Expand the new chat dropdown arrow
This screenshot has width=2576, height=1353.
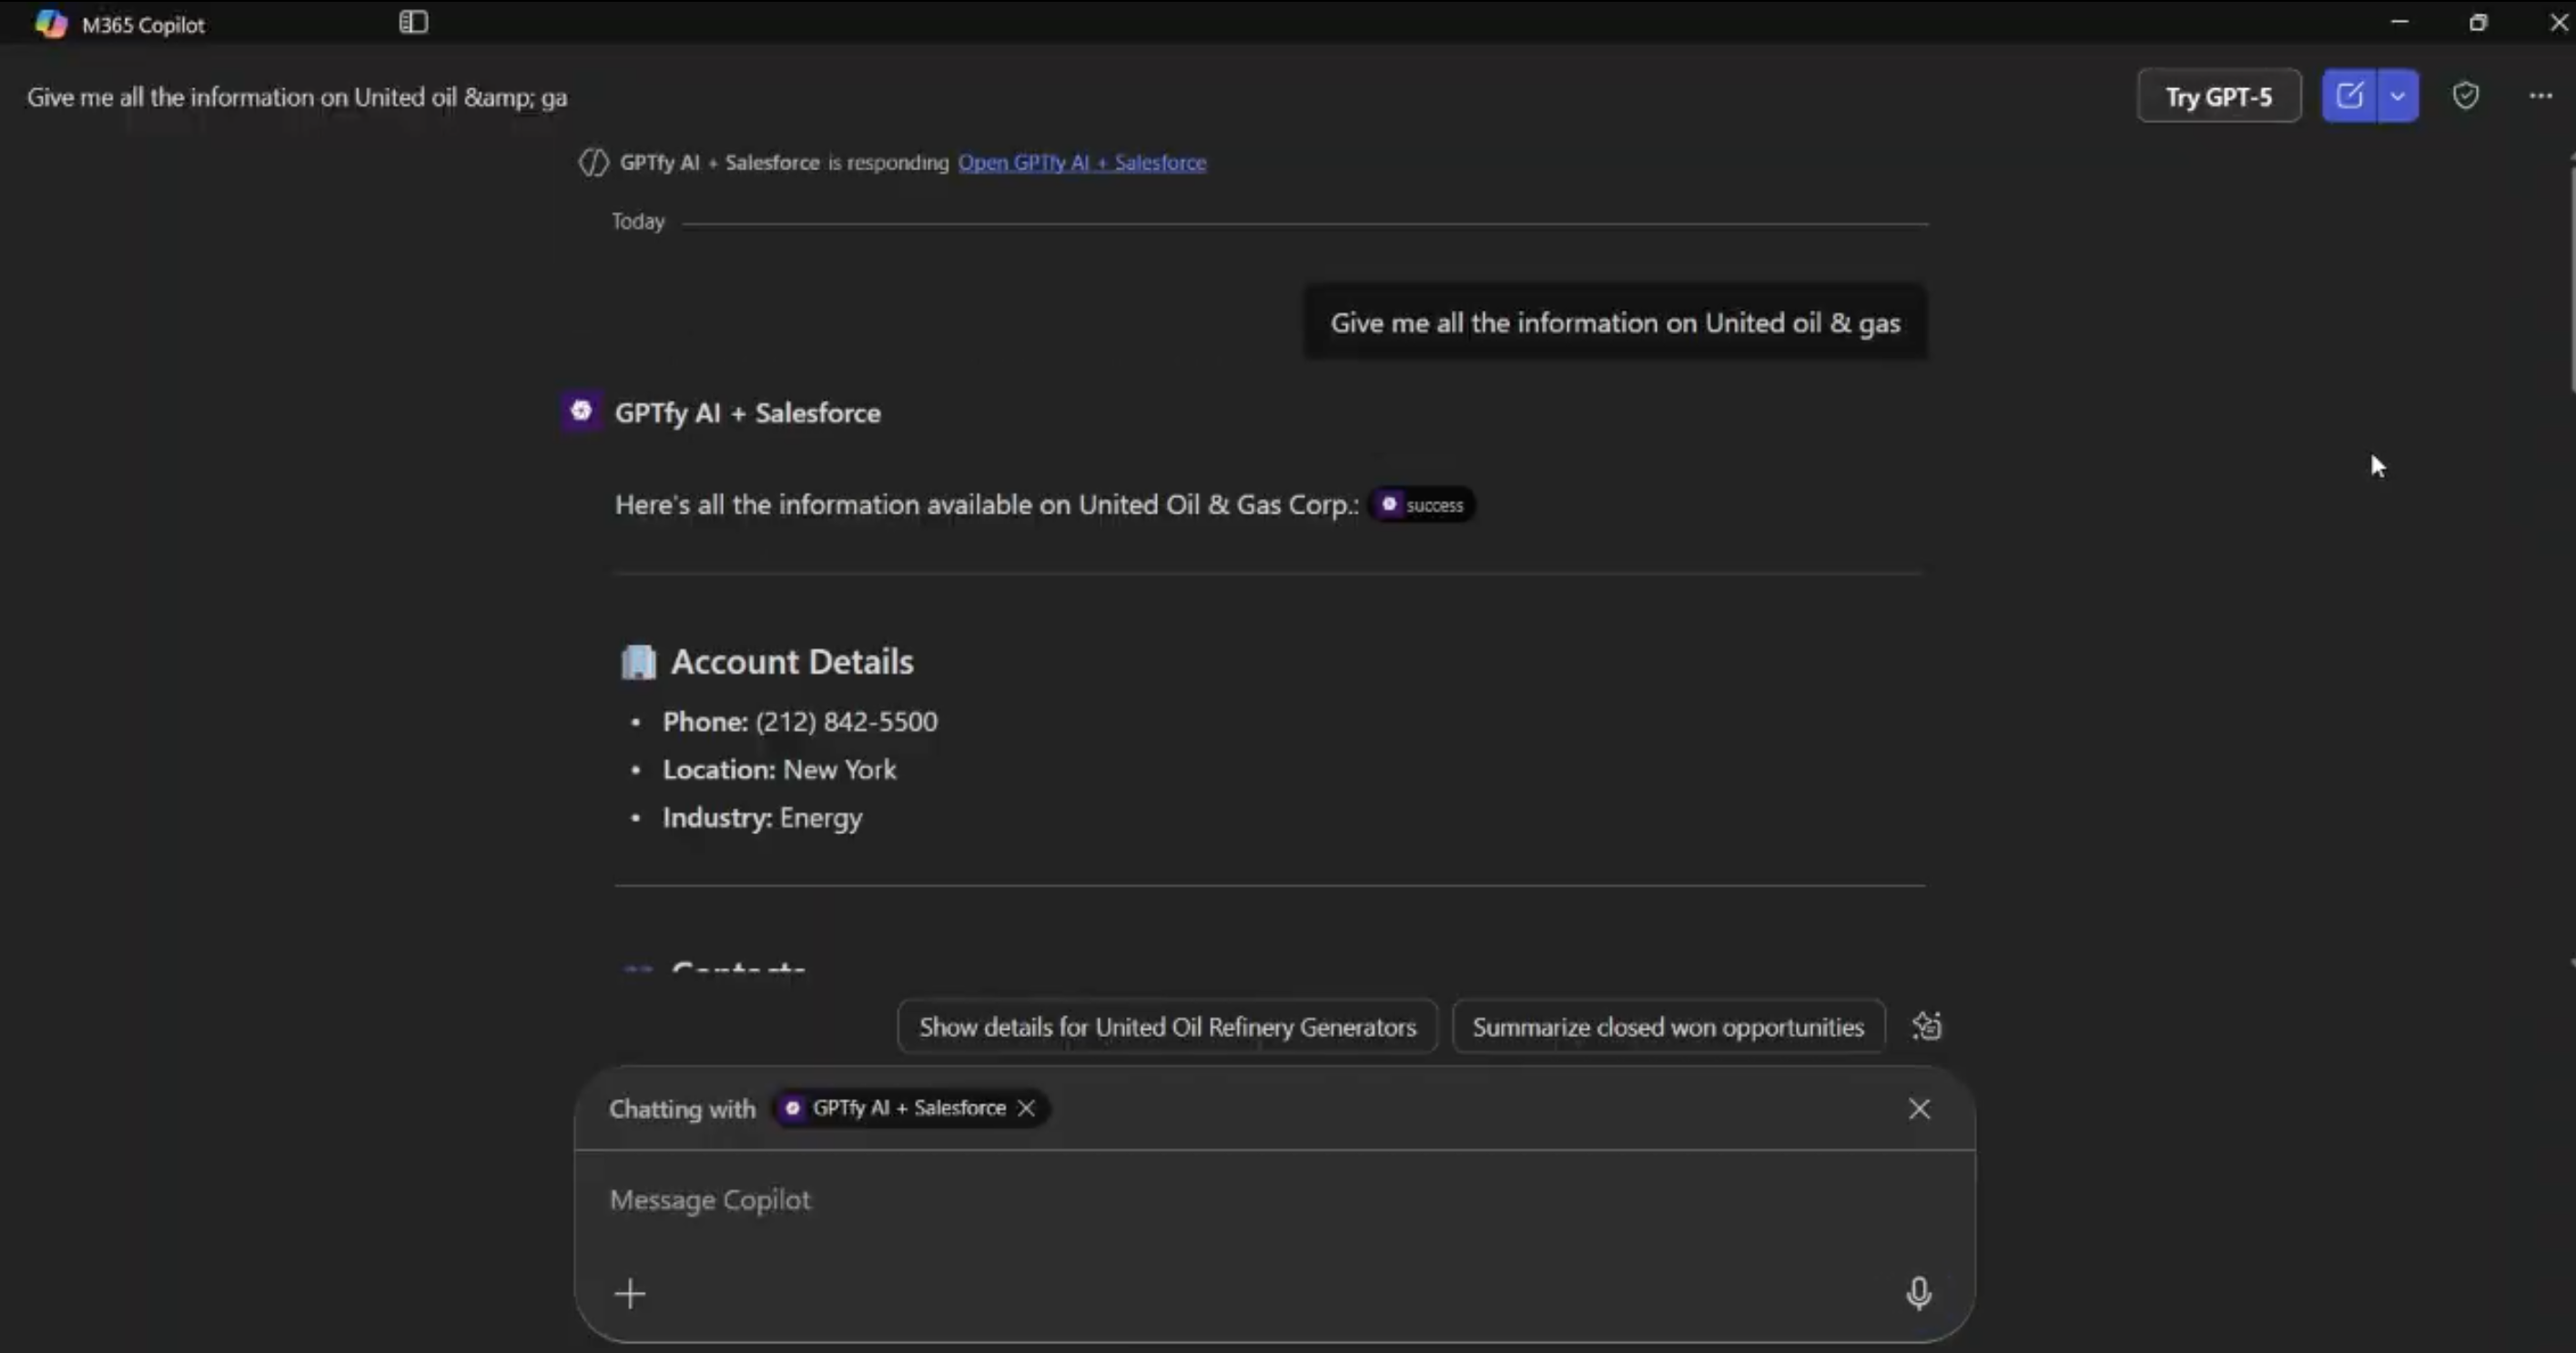click(x=2398, y=96)
